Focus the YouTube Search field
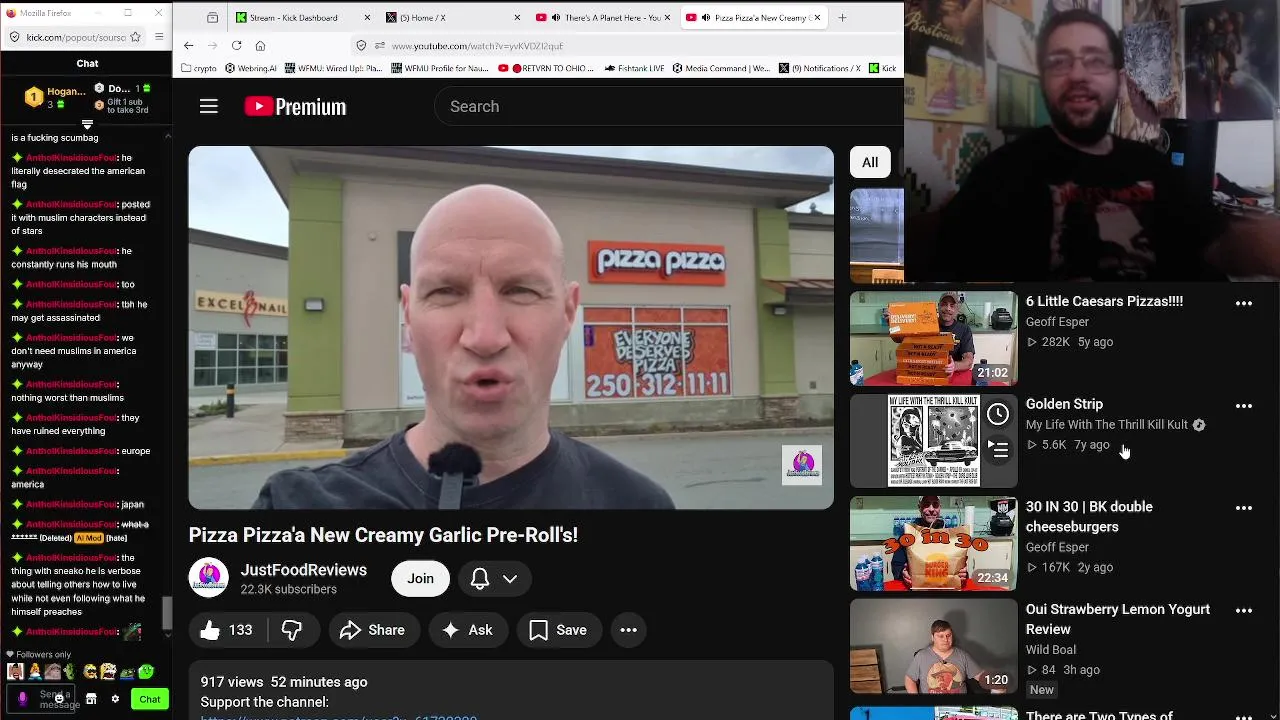Image resolution: width=1280 pixels, height=720 pixels. pos(670,106)
